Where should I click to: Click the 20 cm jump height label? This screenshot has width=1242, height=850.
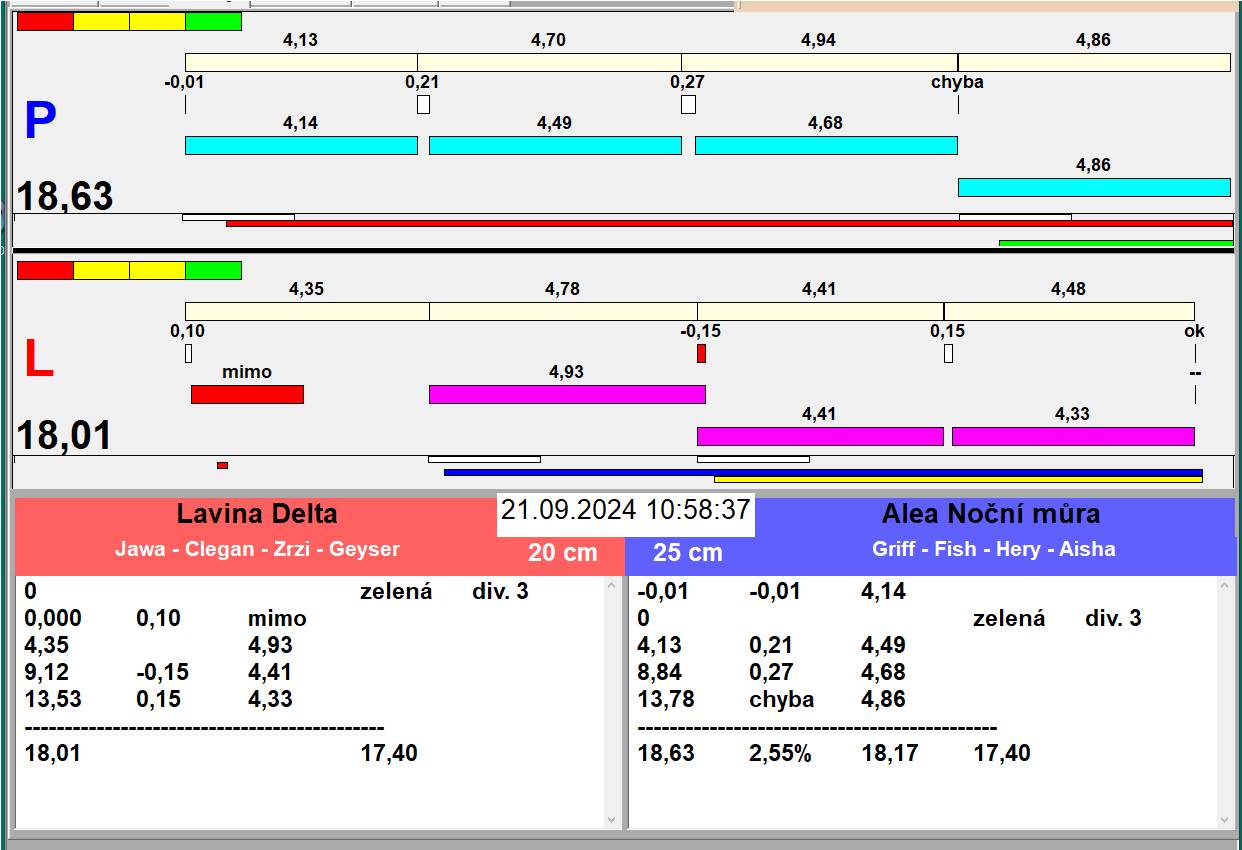[x=562, y=553]
